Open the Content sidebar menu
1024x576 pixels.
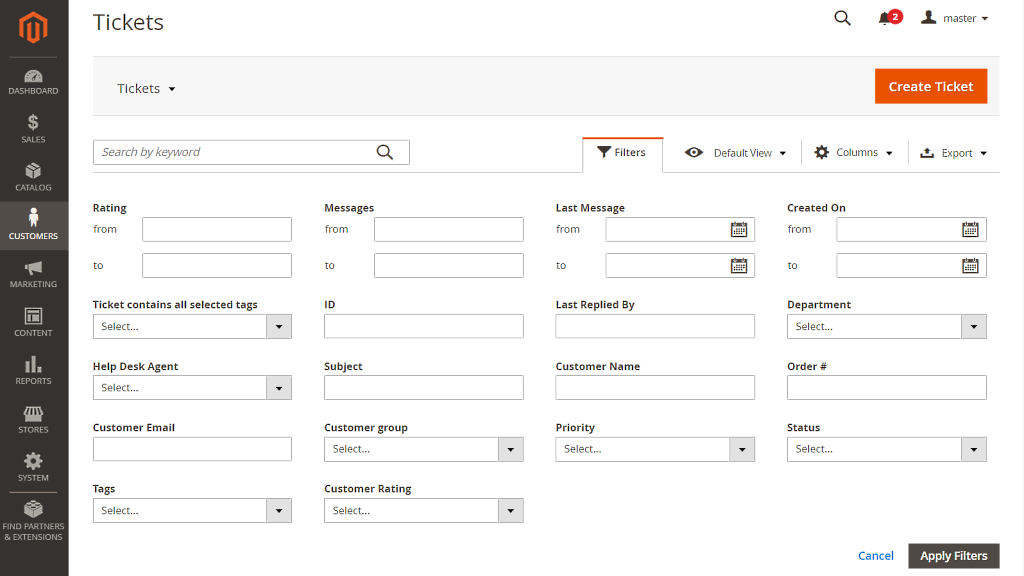coord(33,323)
